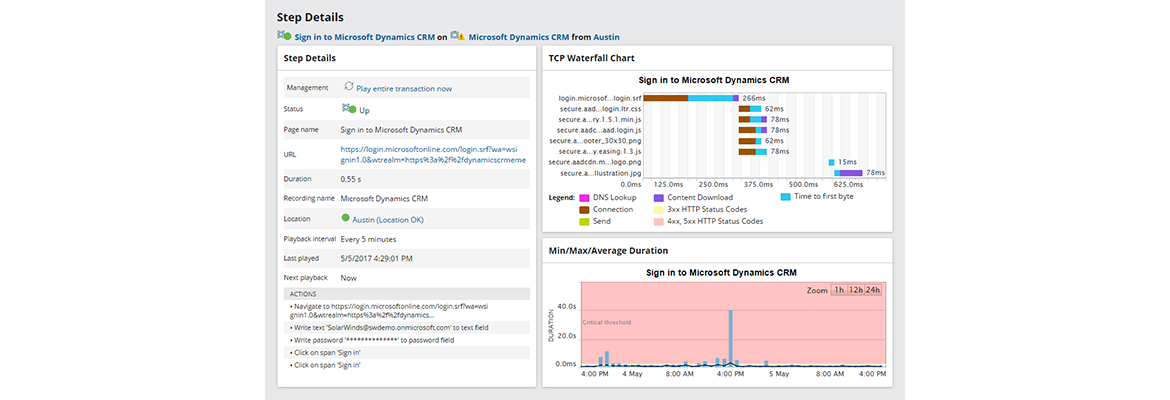Viewport: 1170px width, 400px height.
Task: Click the '5/5/2017 4:29:01 PM' last played value
Action: pyautogui.click(x=377, y=258)
